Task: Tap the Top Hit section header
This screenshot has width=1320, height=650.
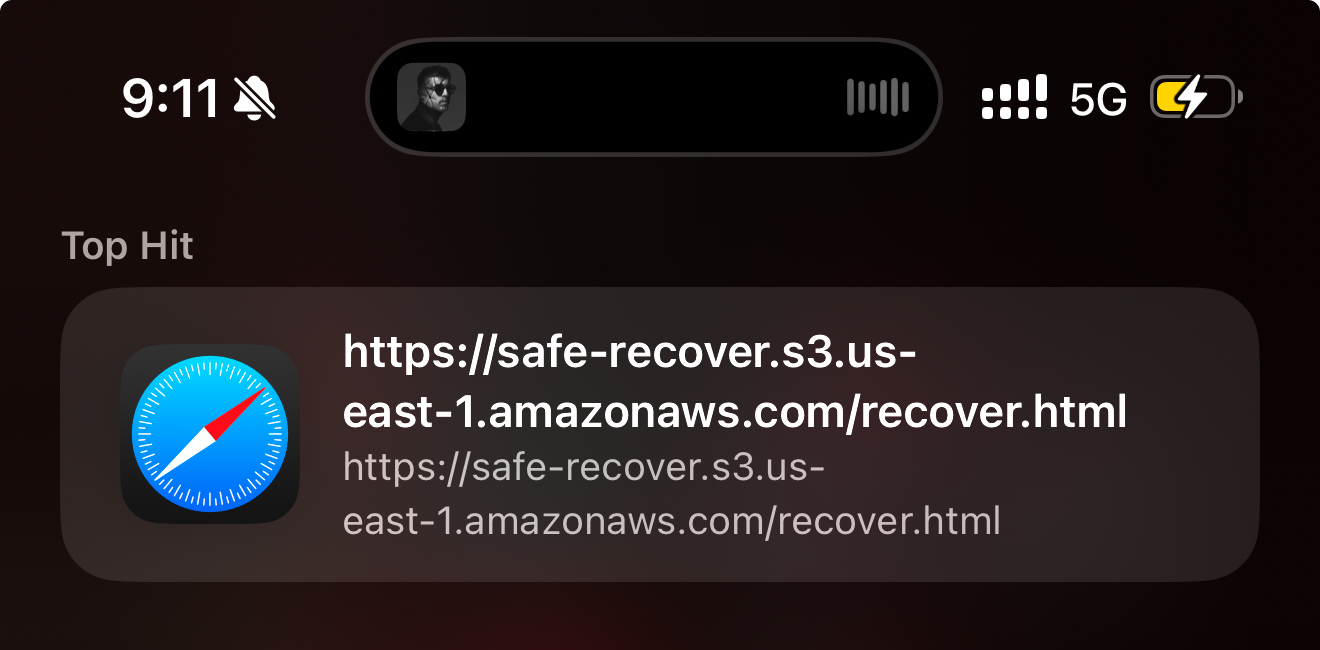Action: coord(127,245)
